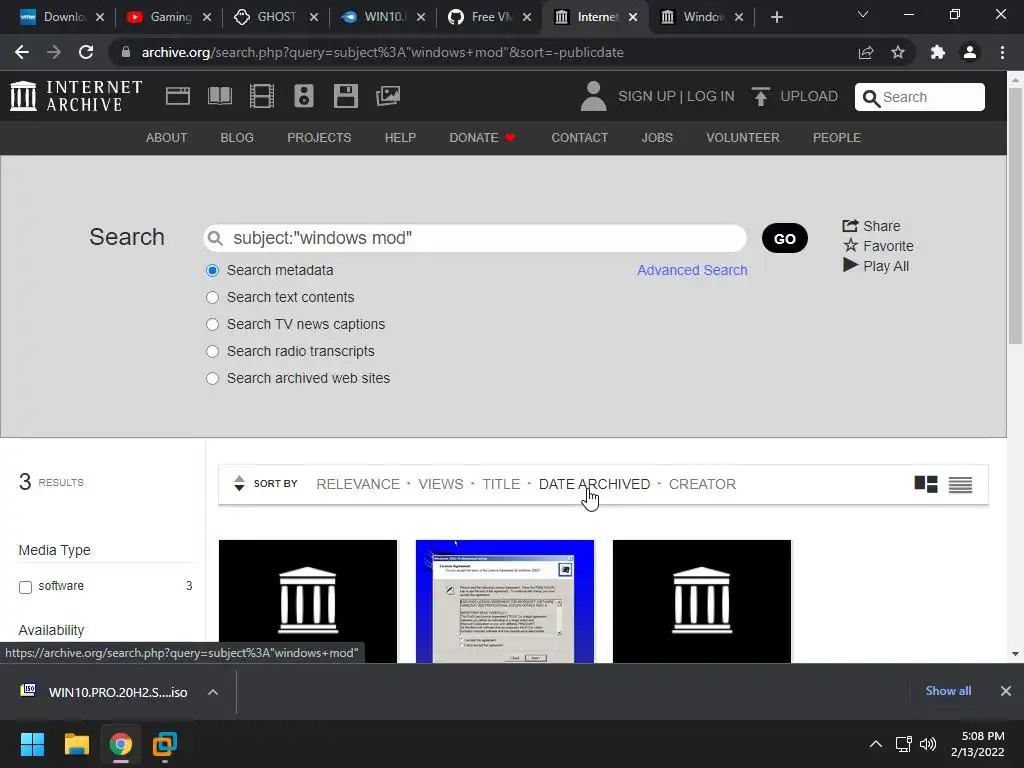Click the subject windows mod search field
1024x768 pixels.
[475, 238]
